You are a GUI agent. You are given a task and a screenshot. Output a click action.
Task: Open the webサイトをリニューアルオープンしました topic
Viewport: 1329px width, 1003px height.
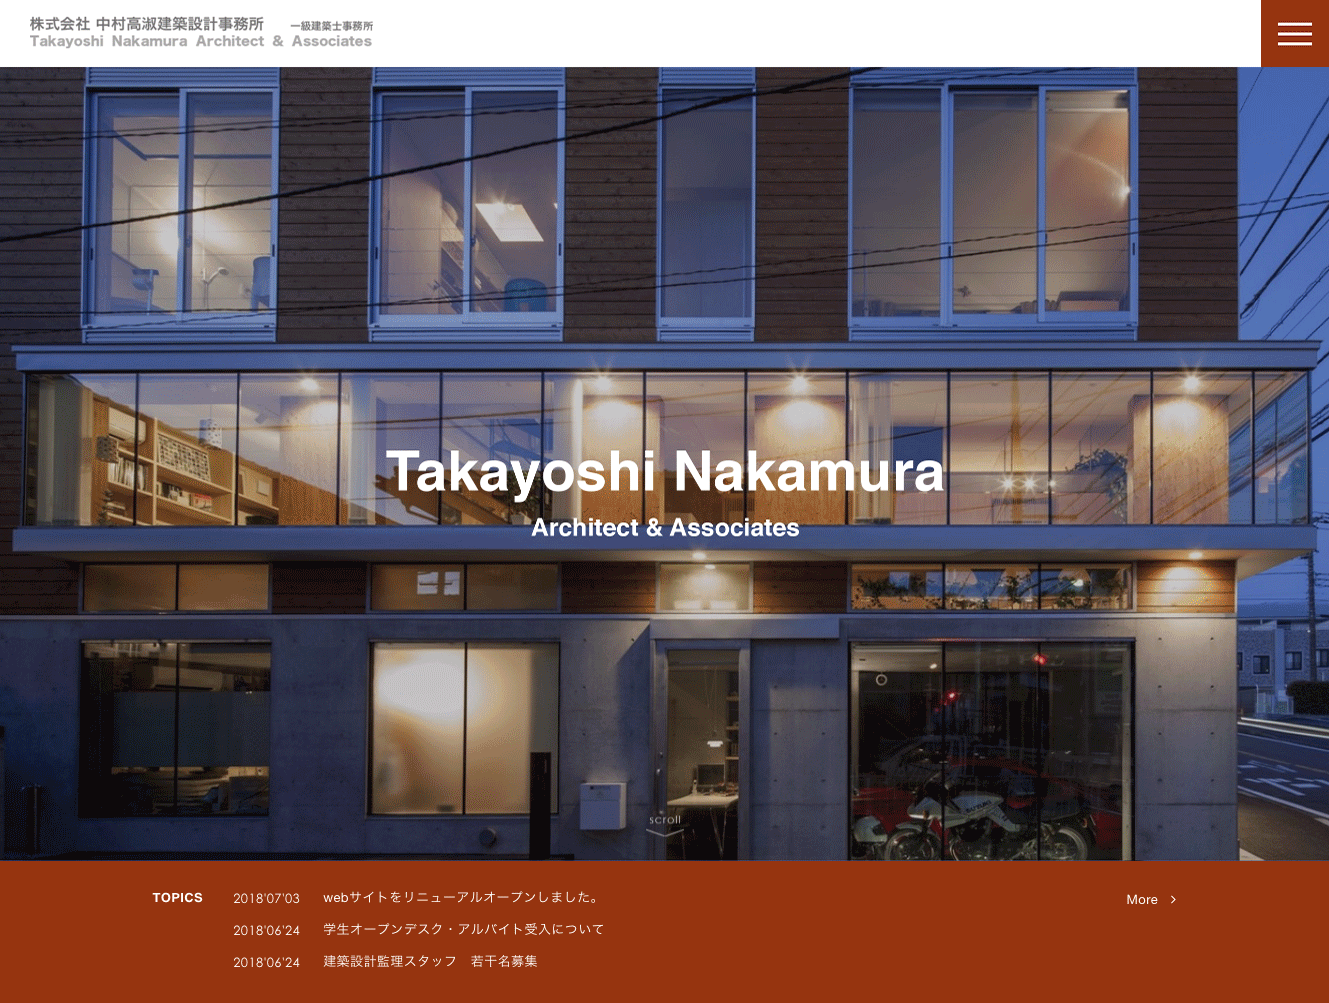tap(461, 898)
